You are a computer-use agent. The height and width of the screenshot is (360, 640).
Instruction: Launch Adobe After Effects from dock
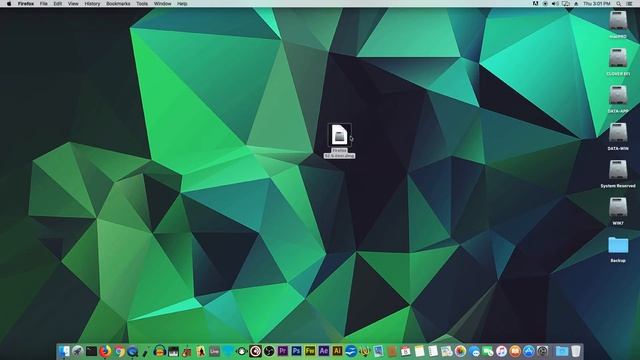click(324, 351)
